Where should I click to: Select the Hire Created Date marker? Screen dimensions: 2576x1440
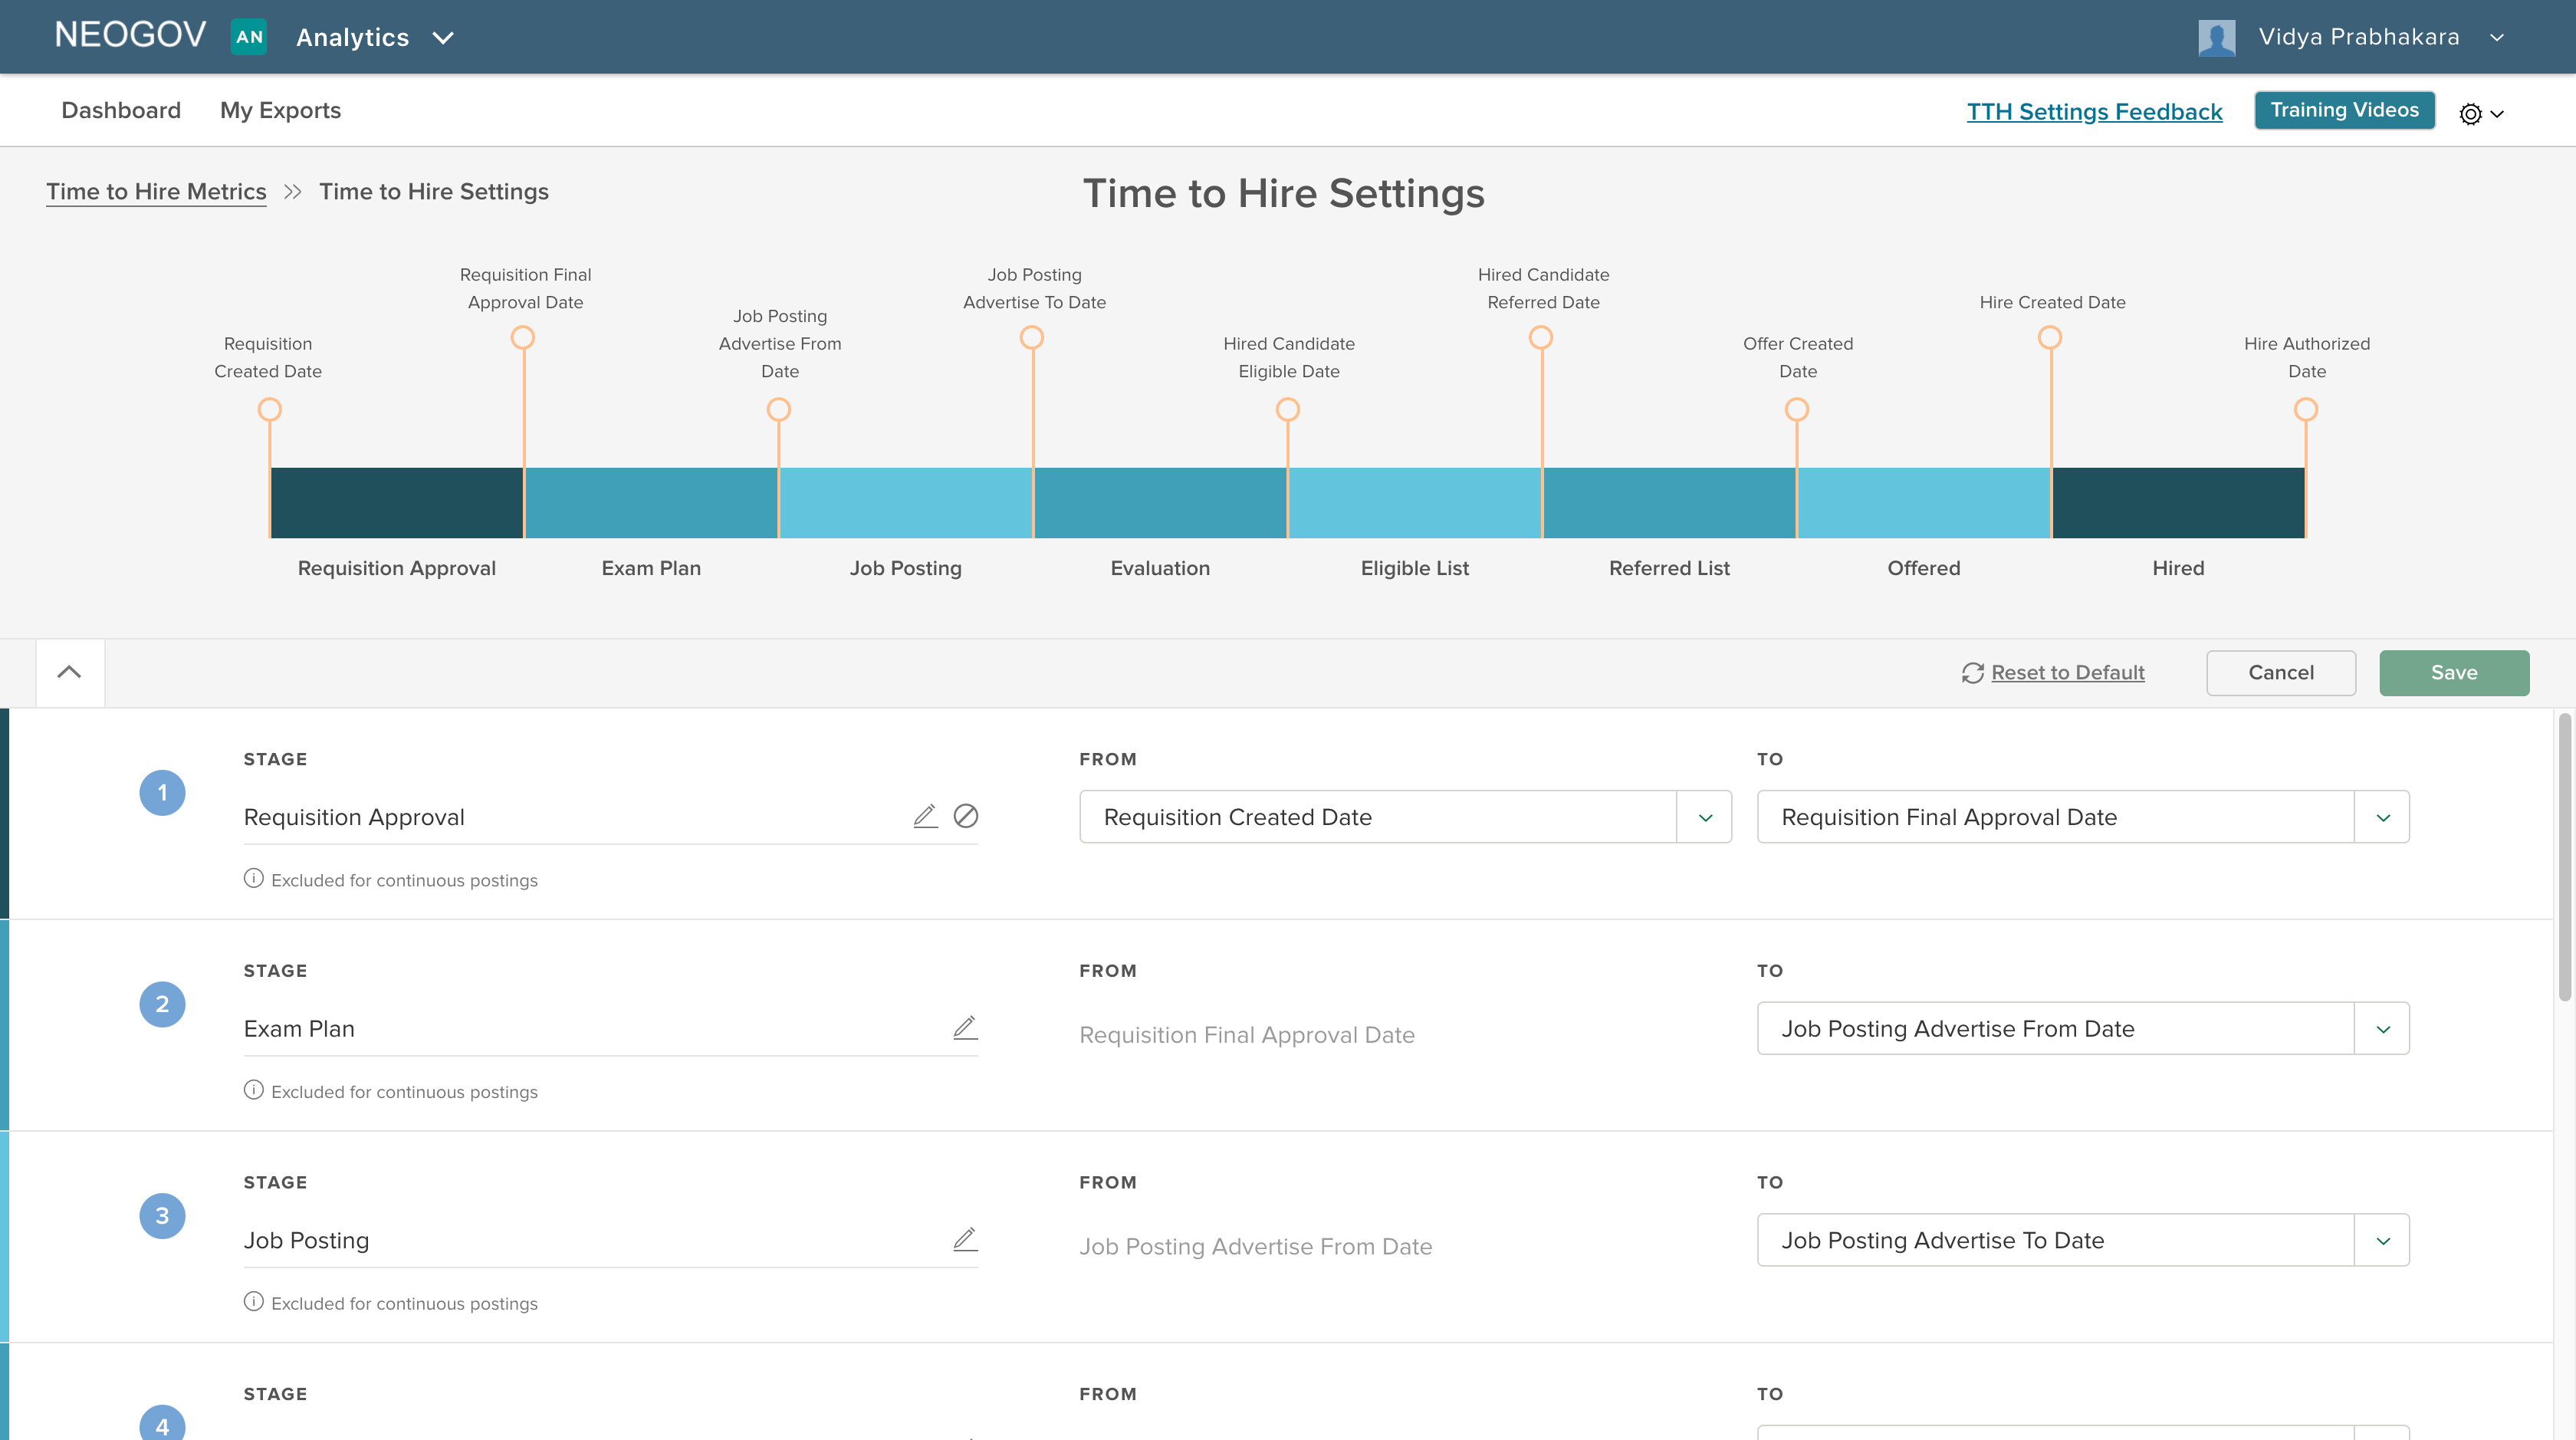2049,338
